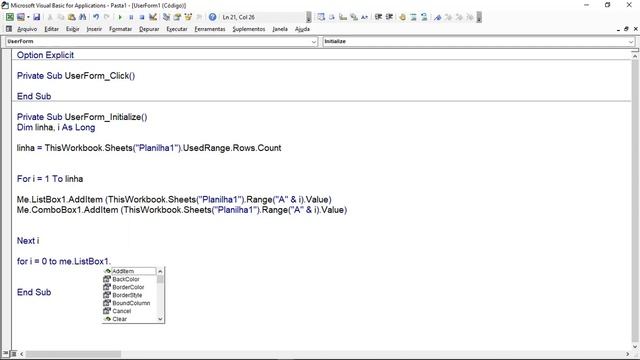
Task: Click the Uncomment Block icon
Action: (x=424, y=17)
